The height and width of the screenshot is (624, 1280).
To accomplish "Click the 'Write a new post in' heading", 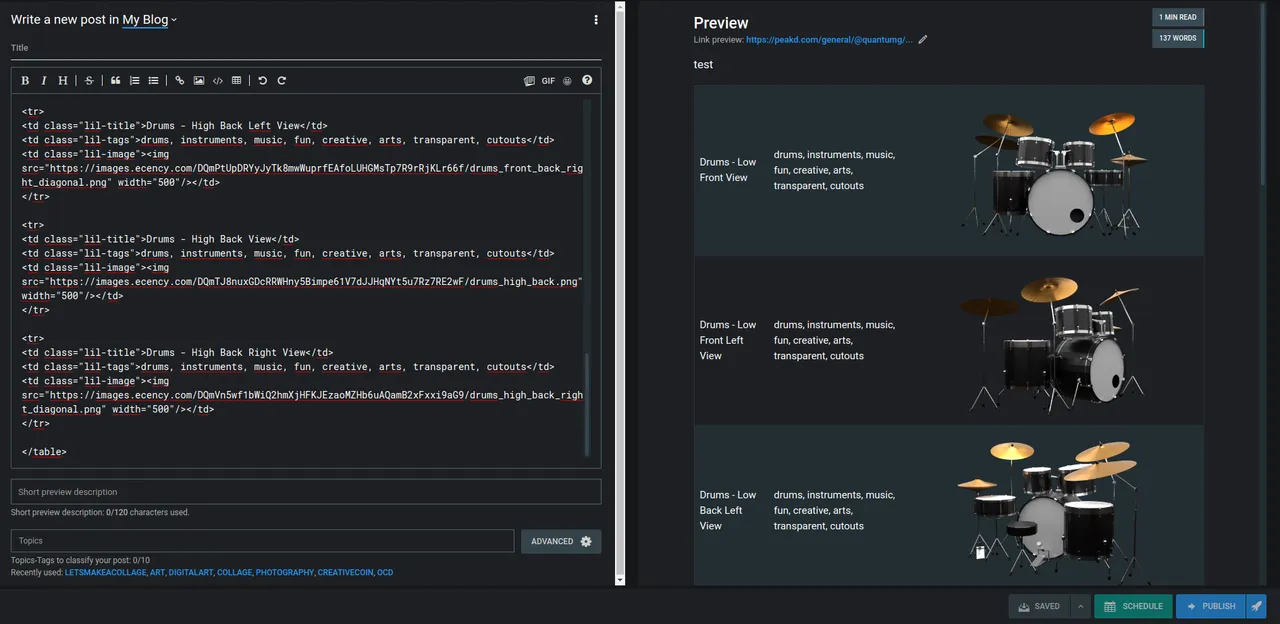I will pos(65,20).
